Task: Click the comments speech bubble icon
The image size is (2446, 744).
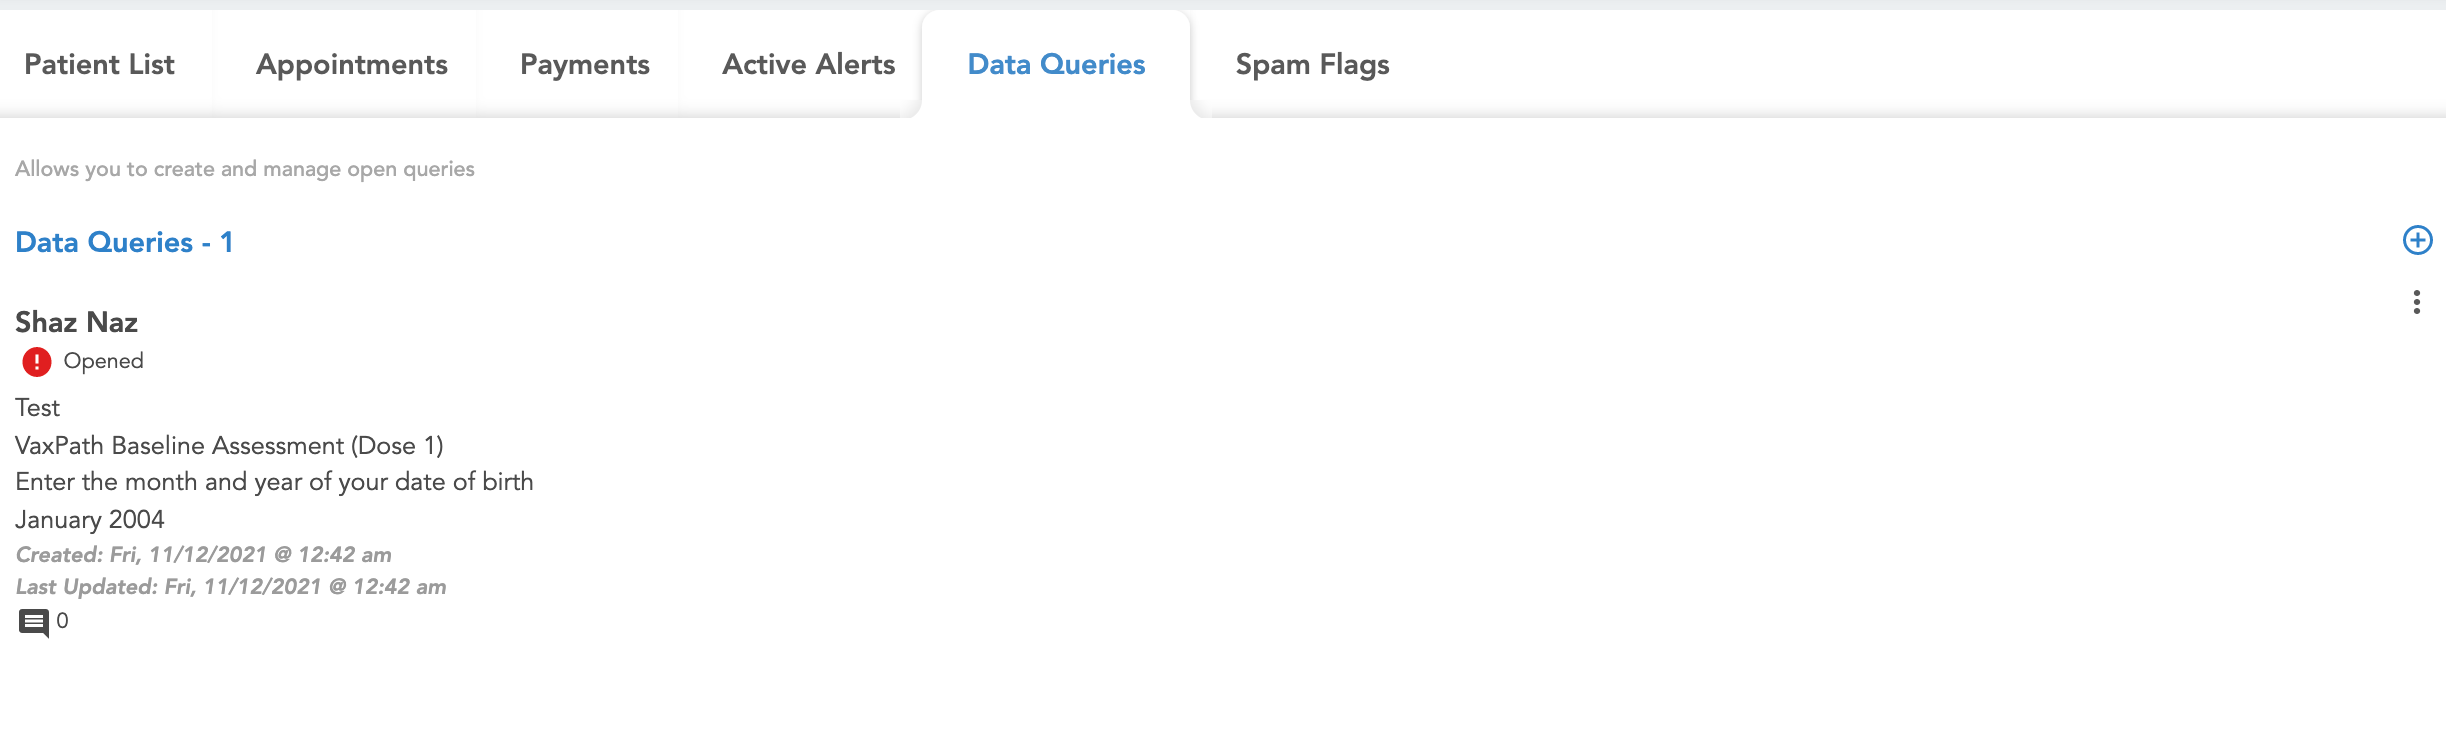Action: 33,622
